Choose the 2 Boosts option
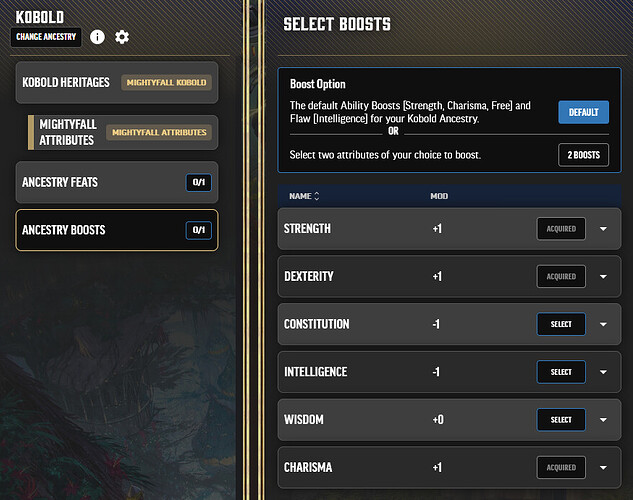633x500 pixels. tap(583, 155)
